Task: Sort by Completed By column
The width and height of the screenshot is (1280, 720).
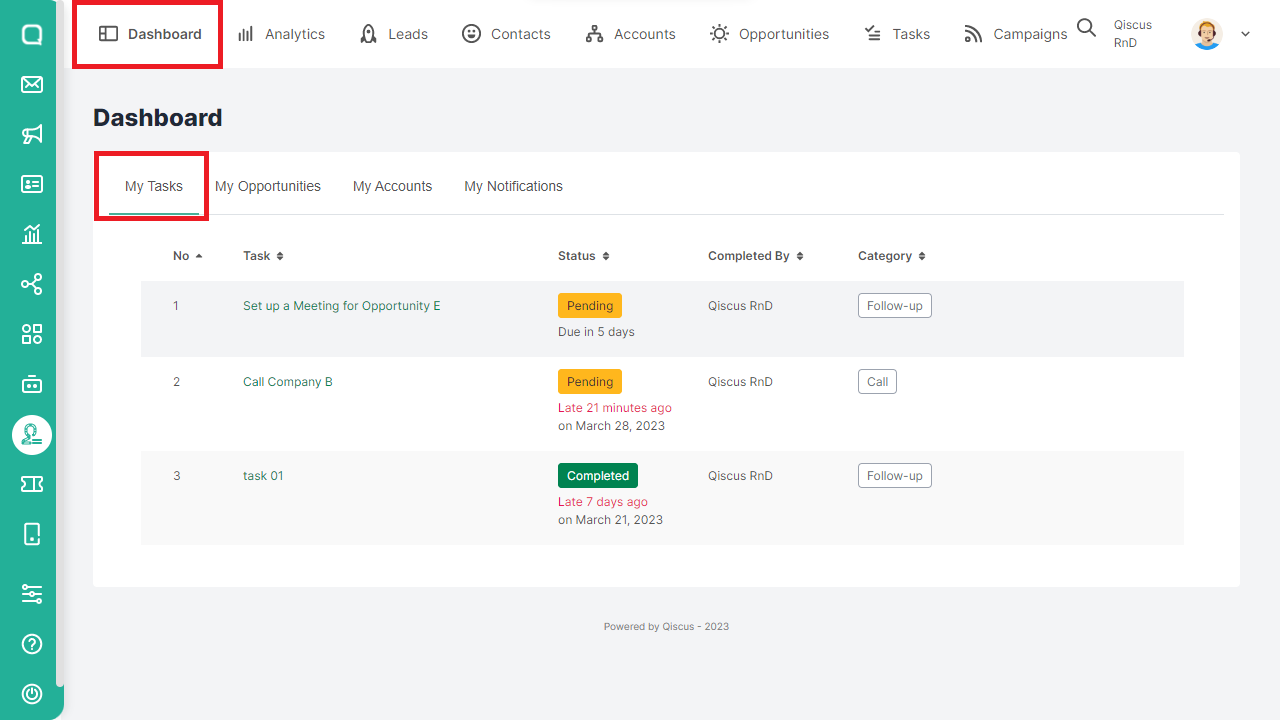Action: [x=755, y=256]
